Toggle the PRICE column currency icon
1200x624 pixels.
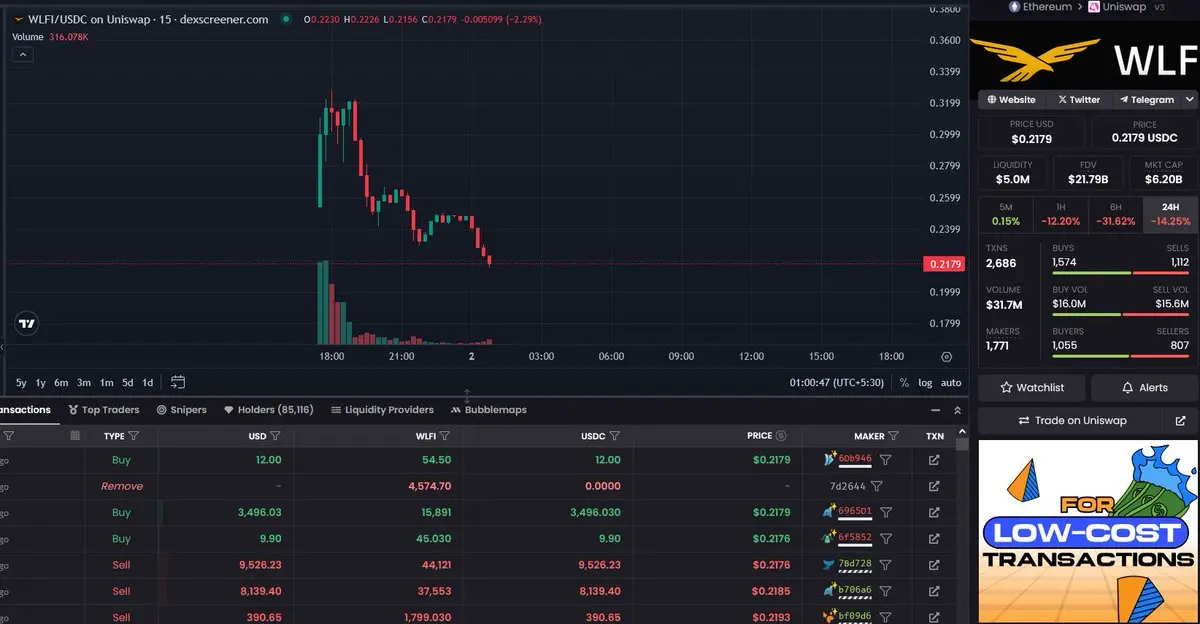click(781, 436)
